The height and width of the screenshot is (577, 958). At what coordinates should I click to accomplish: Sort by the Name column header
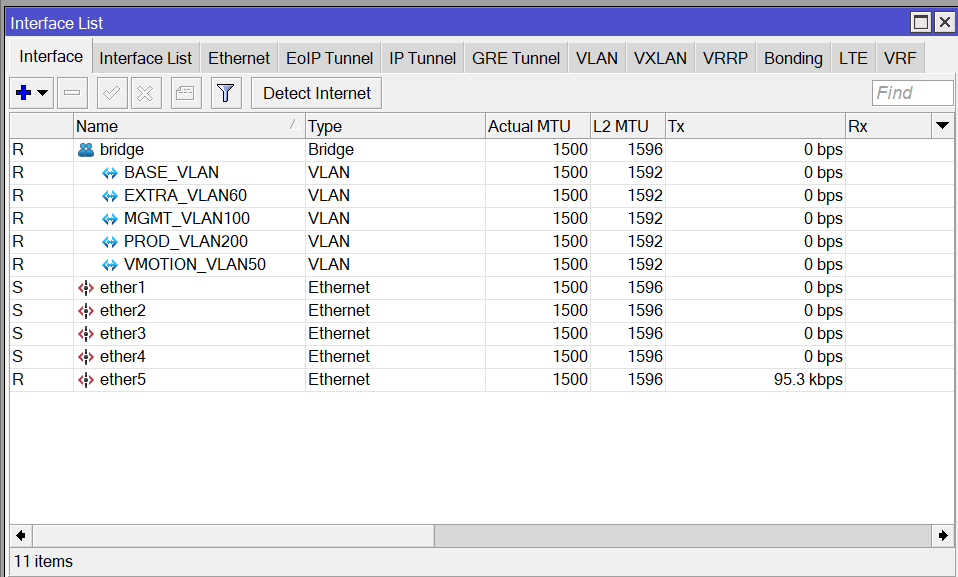click(189, 126)
